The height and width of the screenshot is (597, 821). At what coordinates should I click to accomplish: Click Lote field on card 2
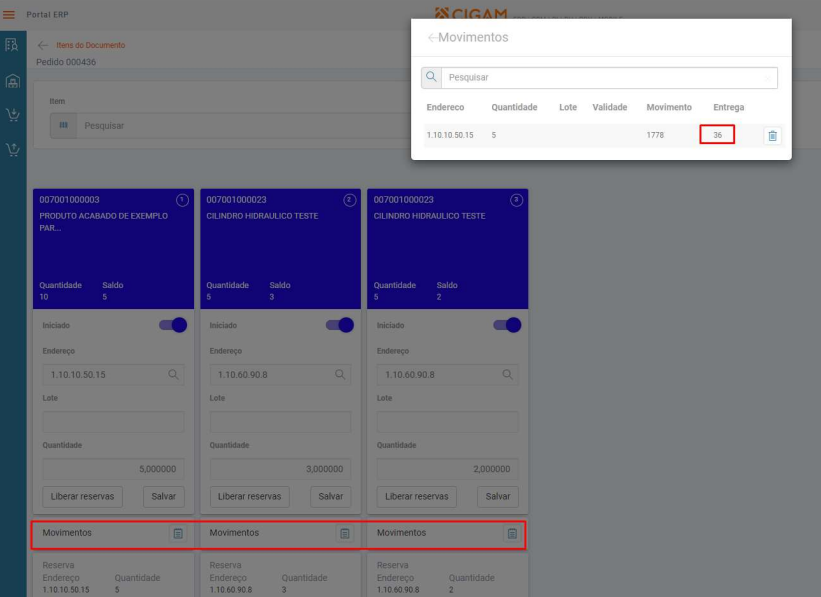[280, 422]
